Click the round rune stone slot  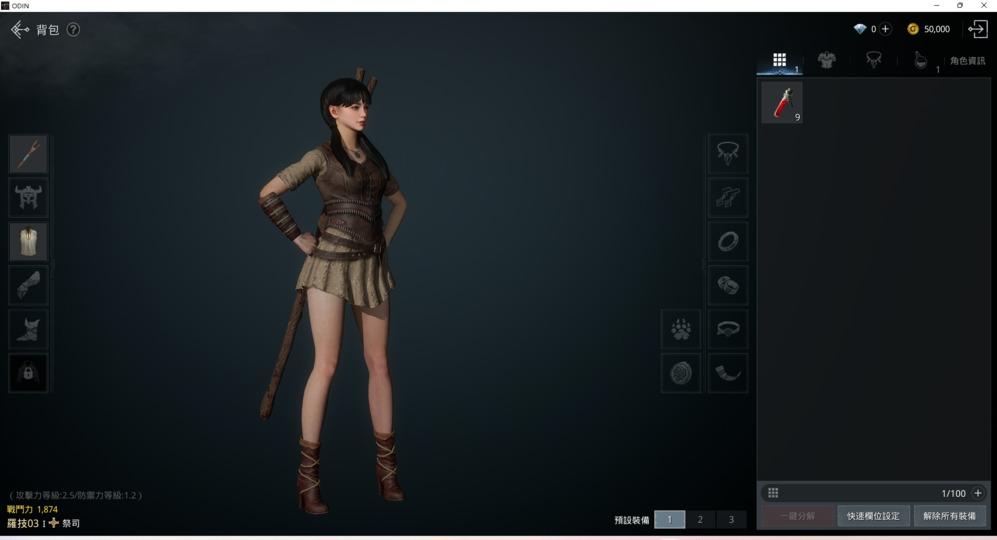point(681,373)
